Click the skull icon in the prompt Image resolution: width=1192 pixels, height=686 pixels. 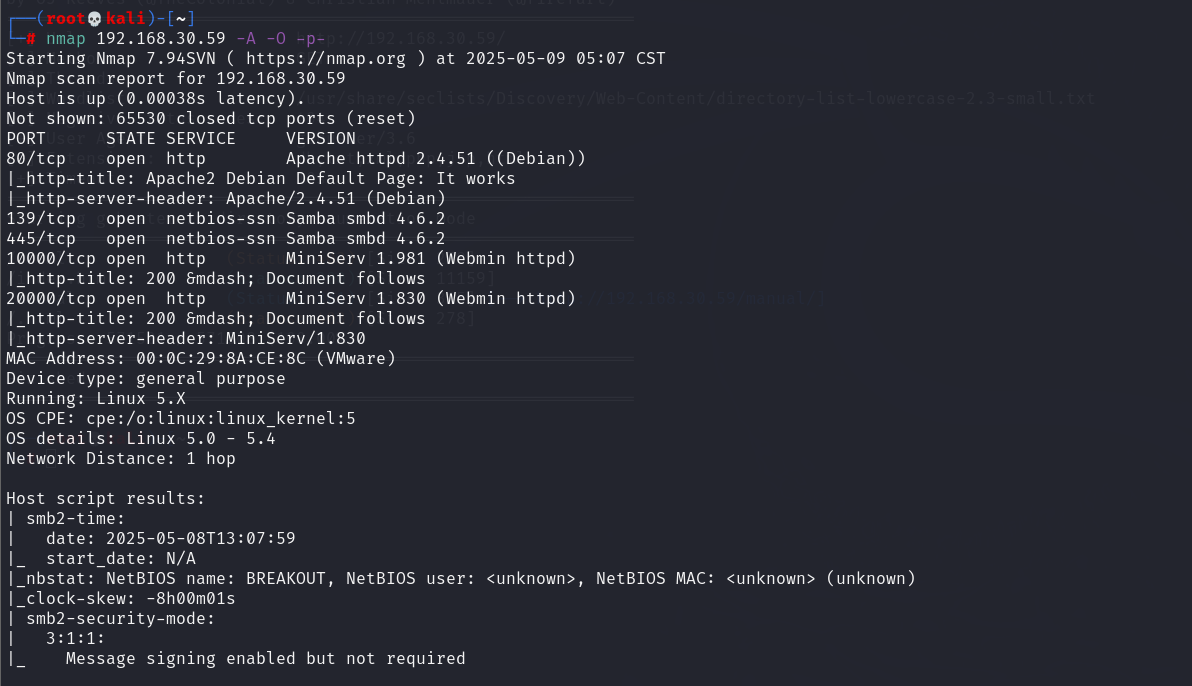pos(95,18)
